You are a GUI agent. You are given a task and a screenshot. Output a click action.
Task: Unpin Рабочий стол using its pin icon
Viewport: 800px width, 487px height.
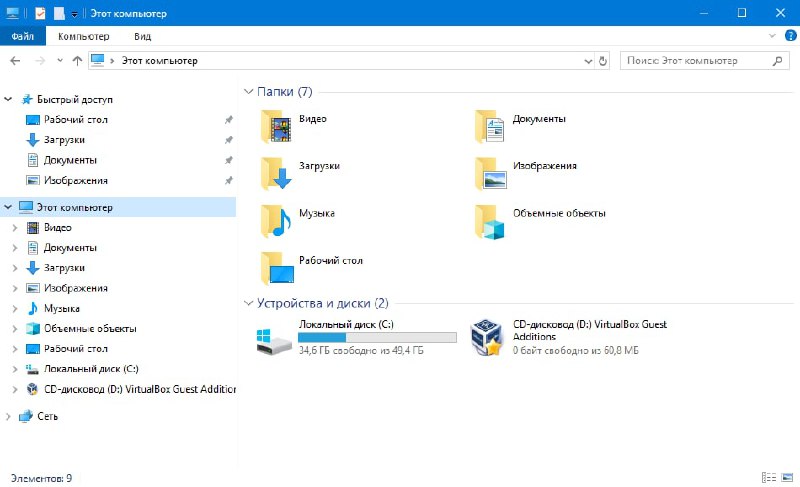coord(229,120)
